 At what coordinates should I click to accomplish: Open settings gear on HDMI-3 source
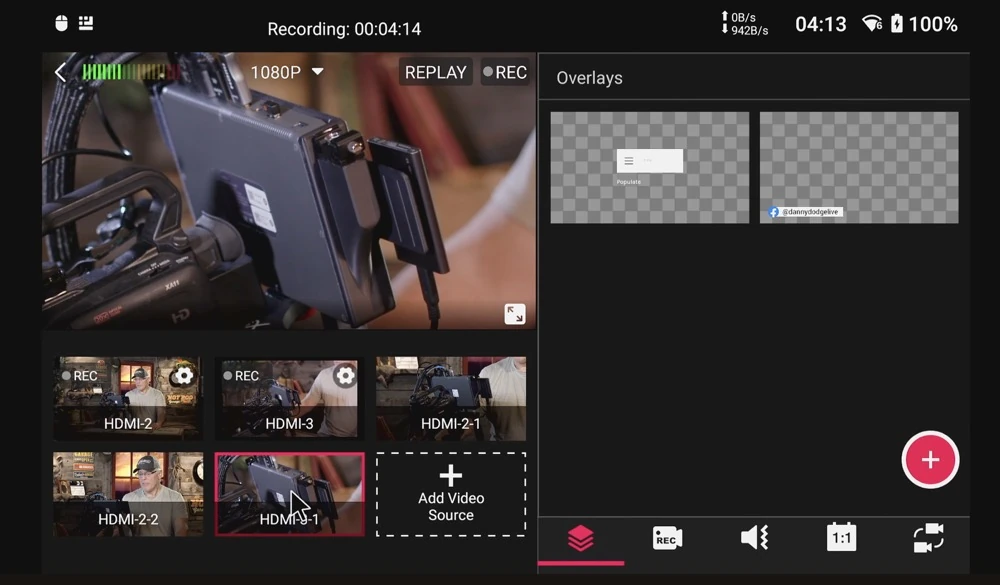[345, 376]
